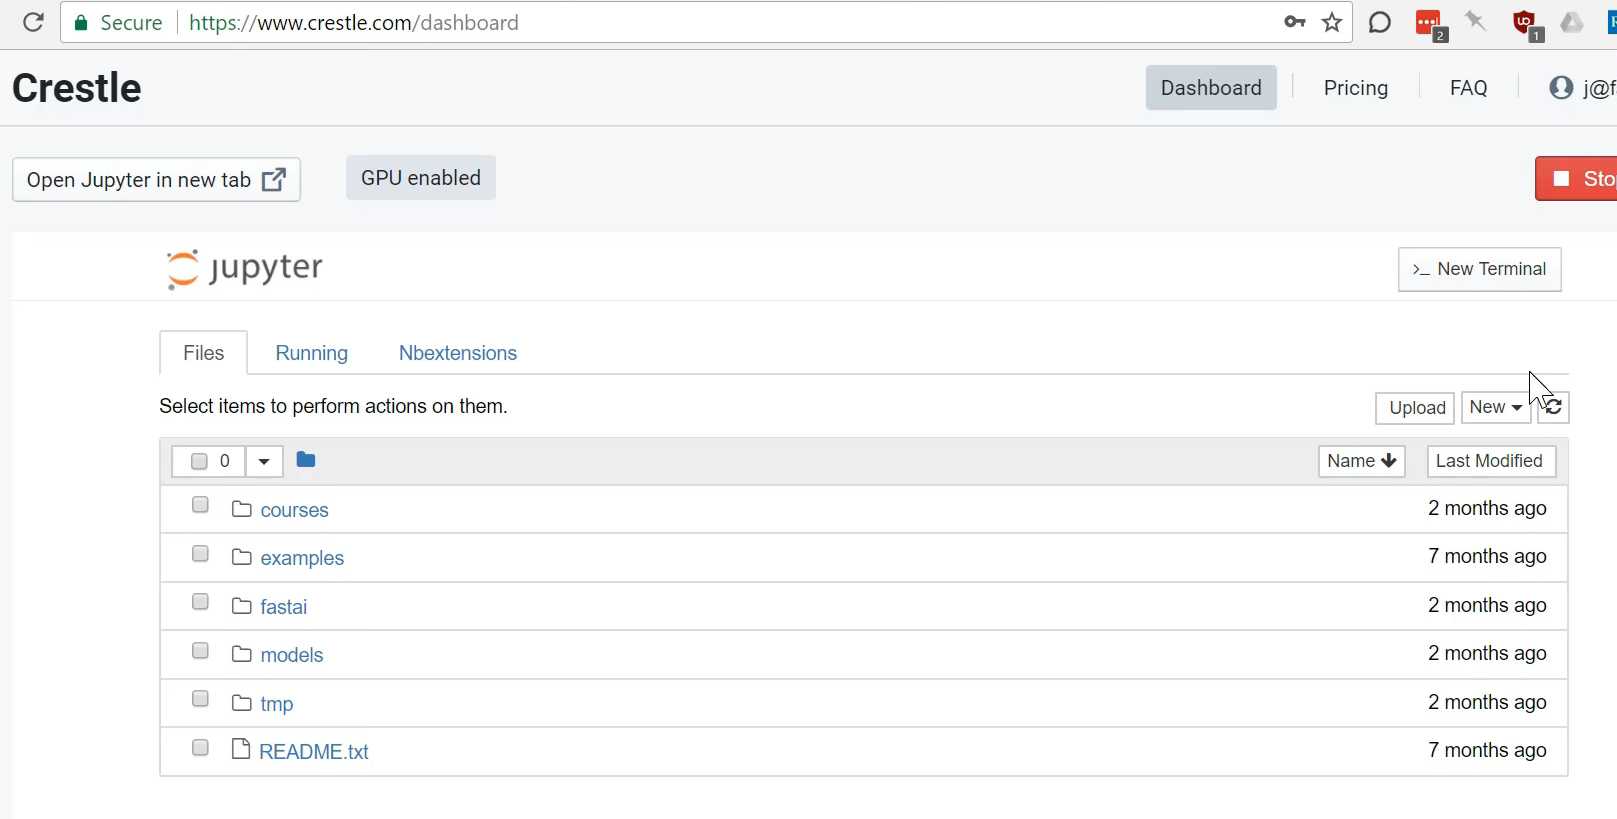Tick the courses row checkbox
Image resolution: width=1617 pixels, height=819 pixels.
click(200, 505)
